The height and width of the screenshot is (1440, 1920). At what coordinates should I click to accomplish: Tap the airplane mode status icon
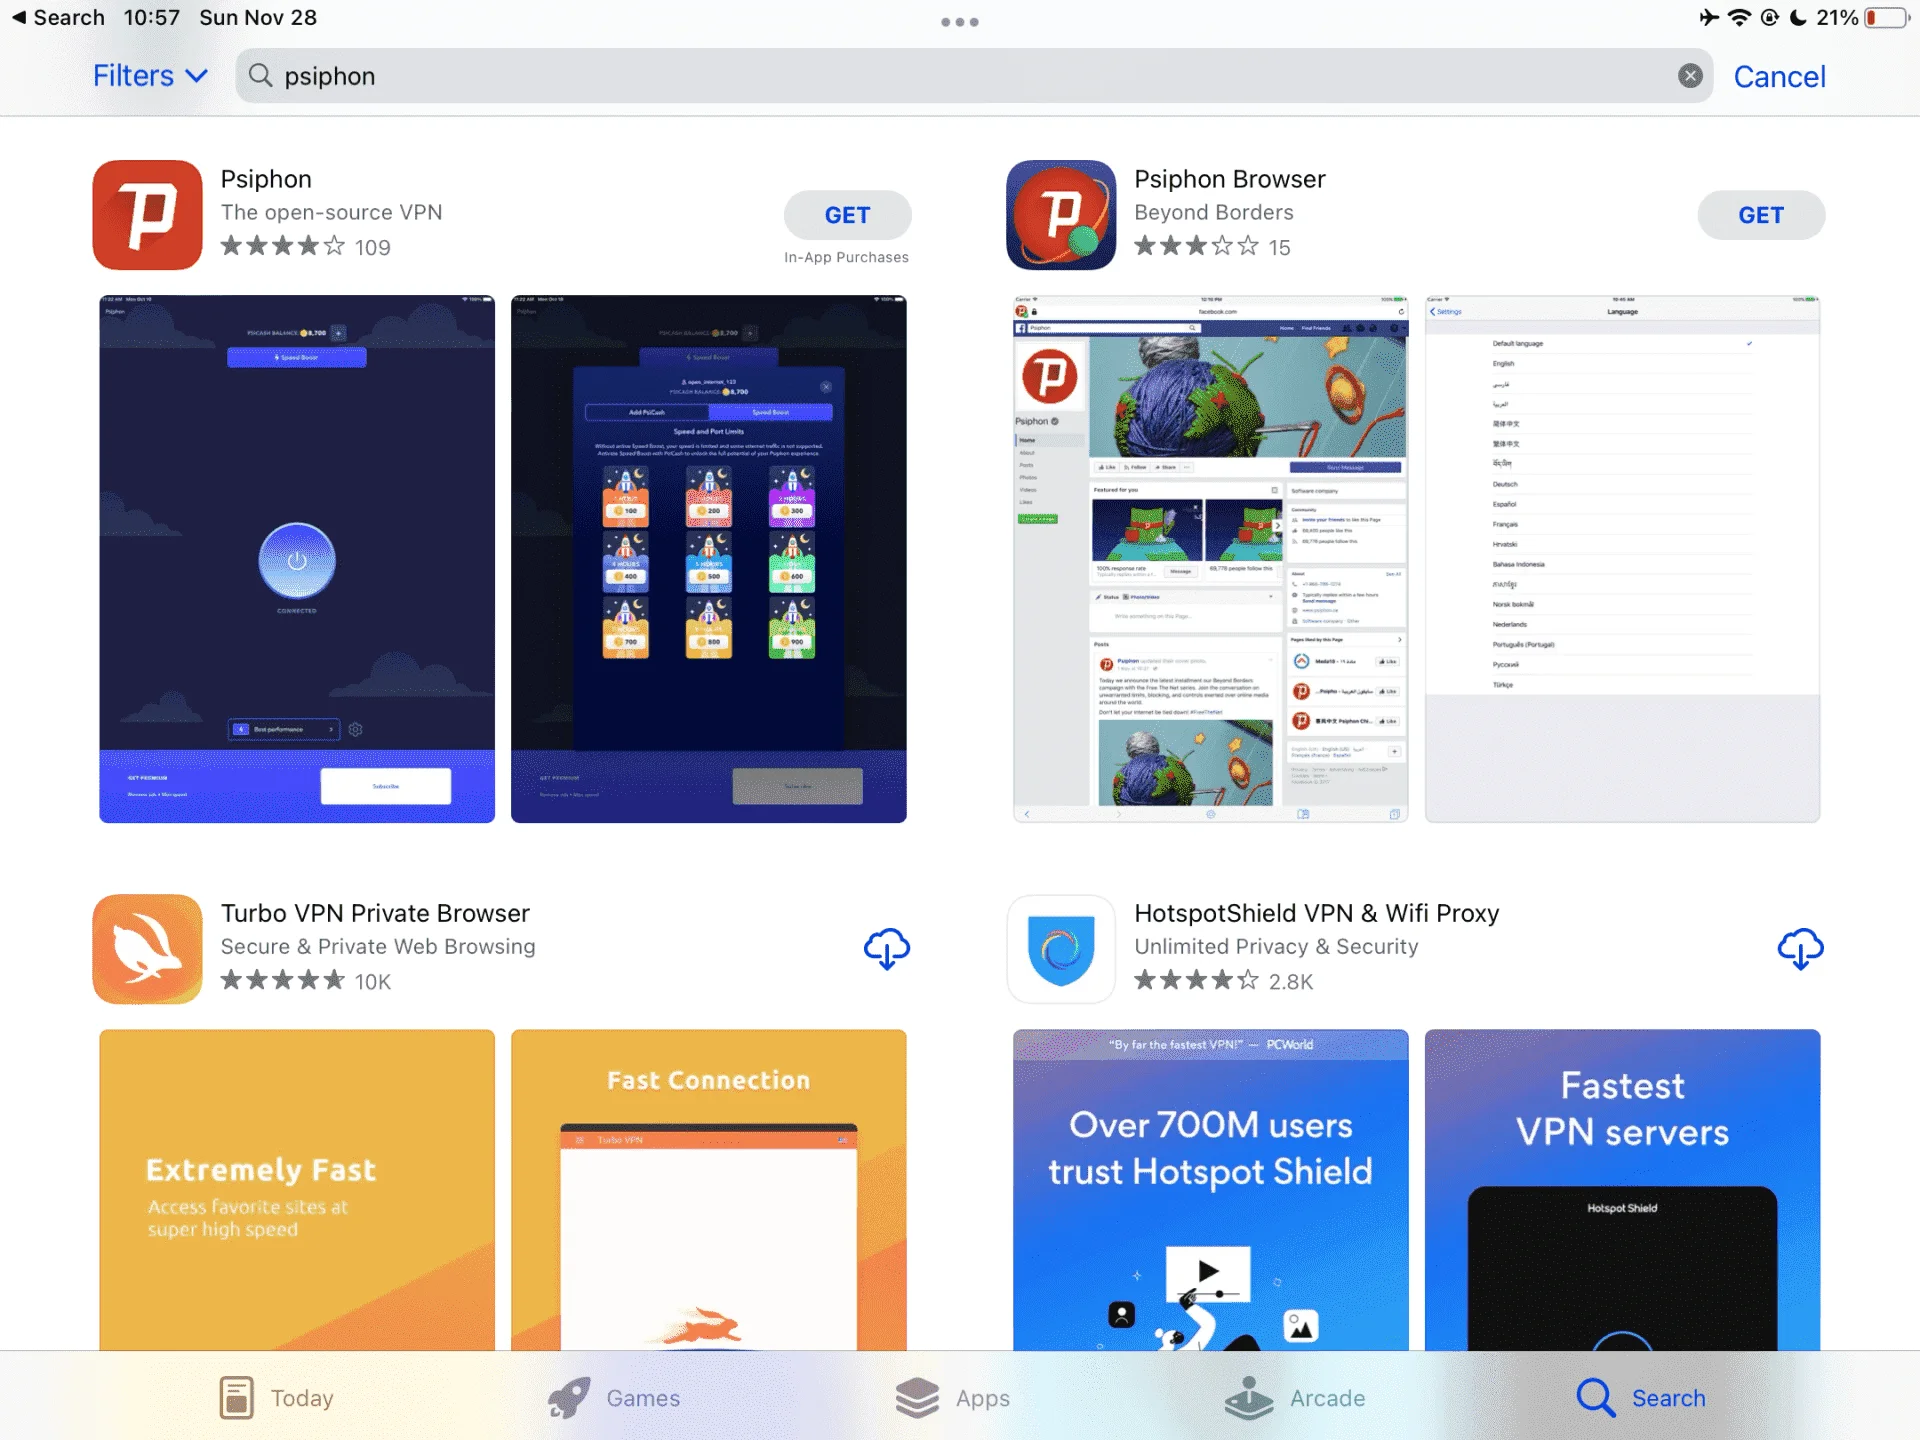pyautogui.click(x=1709, y=18)
